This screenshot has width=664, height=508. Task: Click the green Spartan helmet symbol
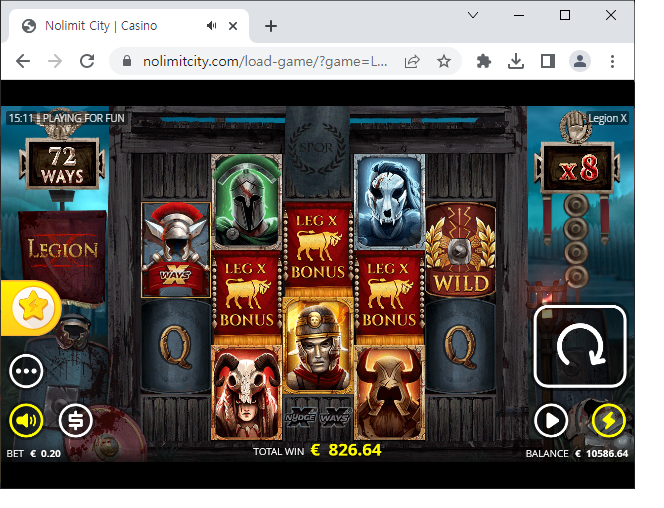(x=247, y=202)
